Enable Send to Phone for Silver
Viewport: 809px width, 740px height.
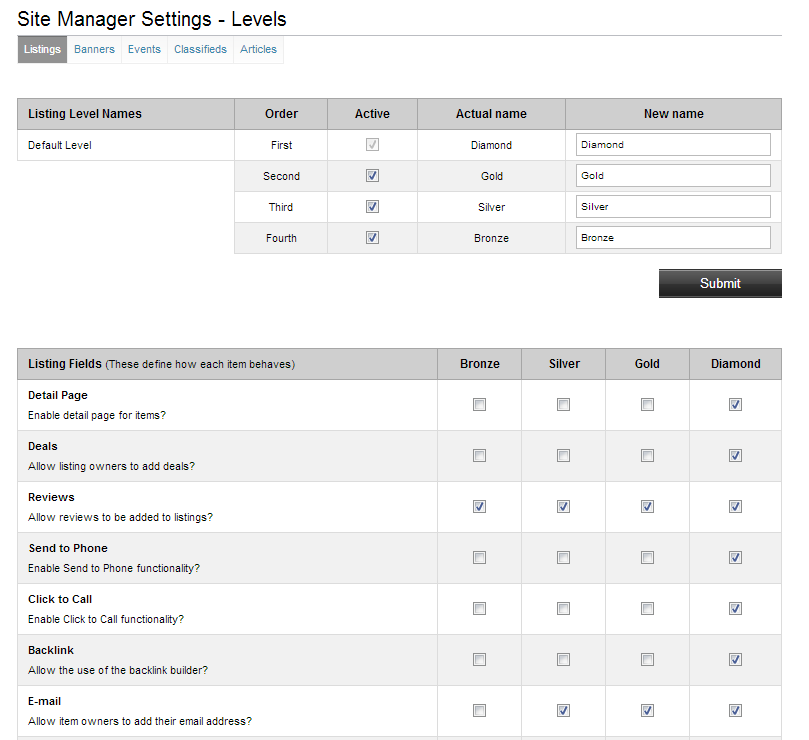(563, 558)
